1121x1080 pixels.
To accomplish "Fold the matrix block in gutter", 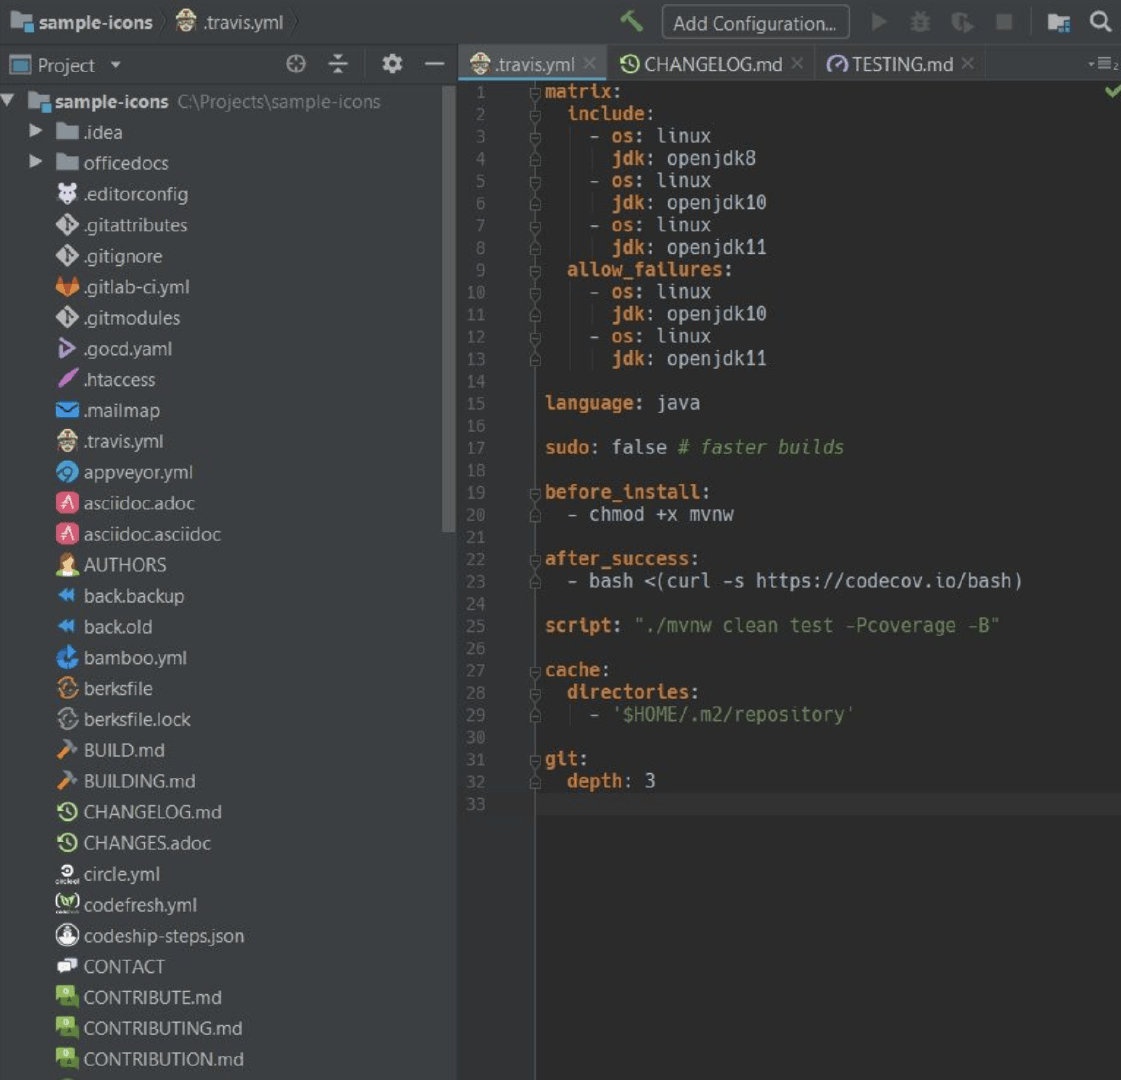I will (x=536, y=92).
